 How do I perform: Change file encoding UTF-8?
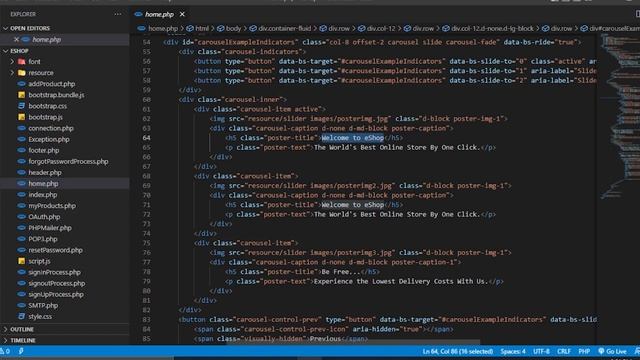pyautogui.click(x=541, y=351)
